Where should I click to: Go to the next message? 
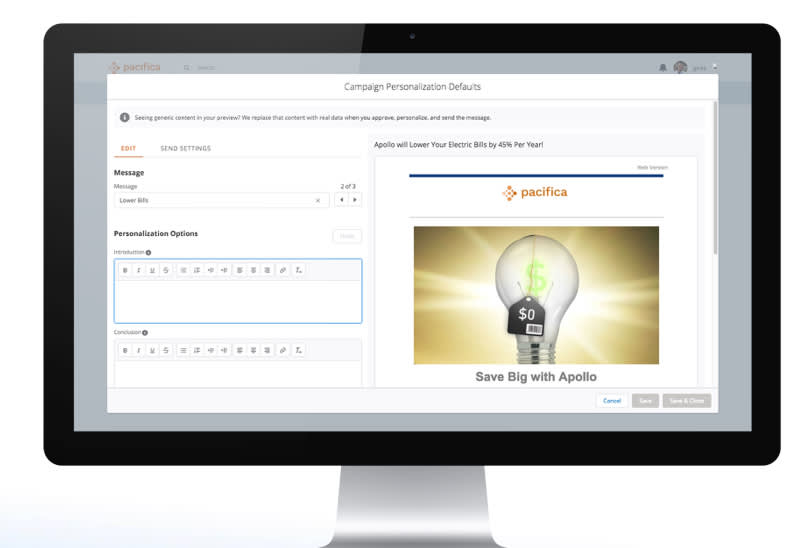(x=355, y=200)
